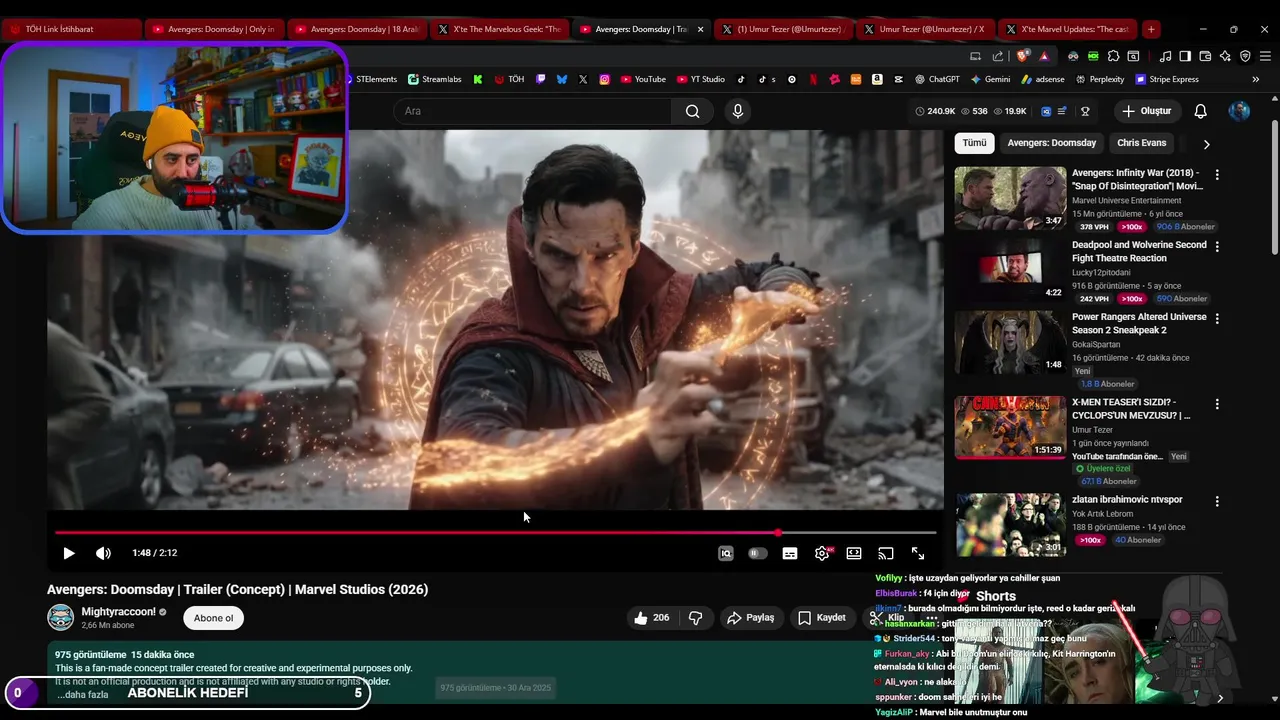This screenshot has height=720, width=1280.
Task: Open the Avengers: Infinity War thumbnail
Action: click(x=1010, y=198)
